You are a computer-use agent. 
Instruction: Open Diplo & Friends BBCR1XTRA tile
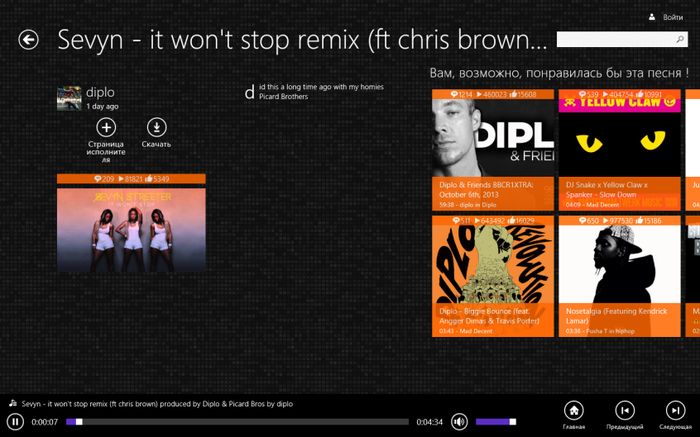(x=492, y=149)
